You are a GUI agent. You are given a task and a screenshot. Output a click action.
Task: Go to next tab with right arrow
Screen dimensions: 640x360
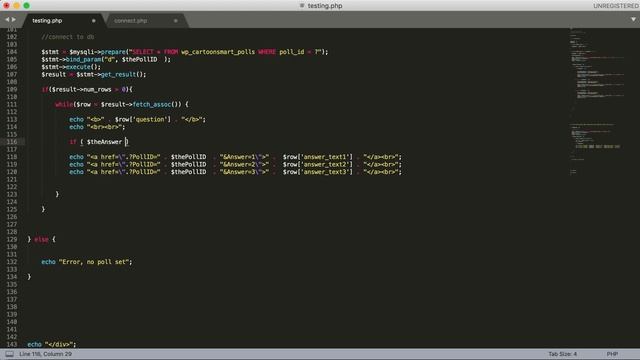pos(14,19)
